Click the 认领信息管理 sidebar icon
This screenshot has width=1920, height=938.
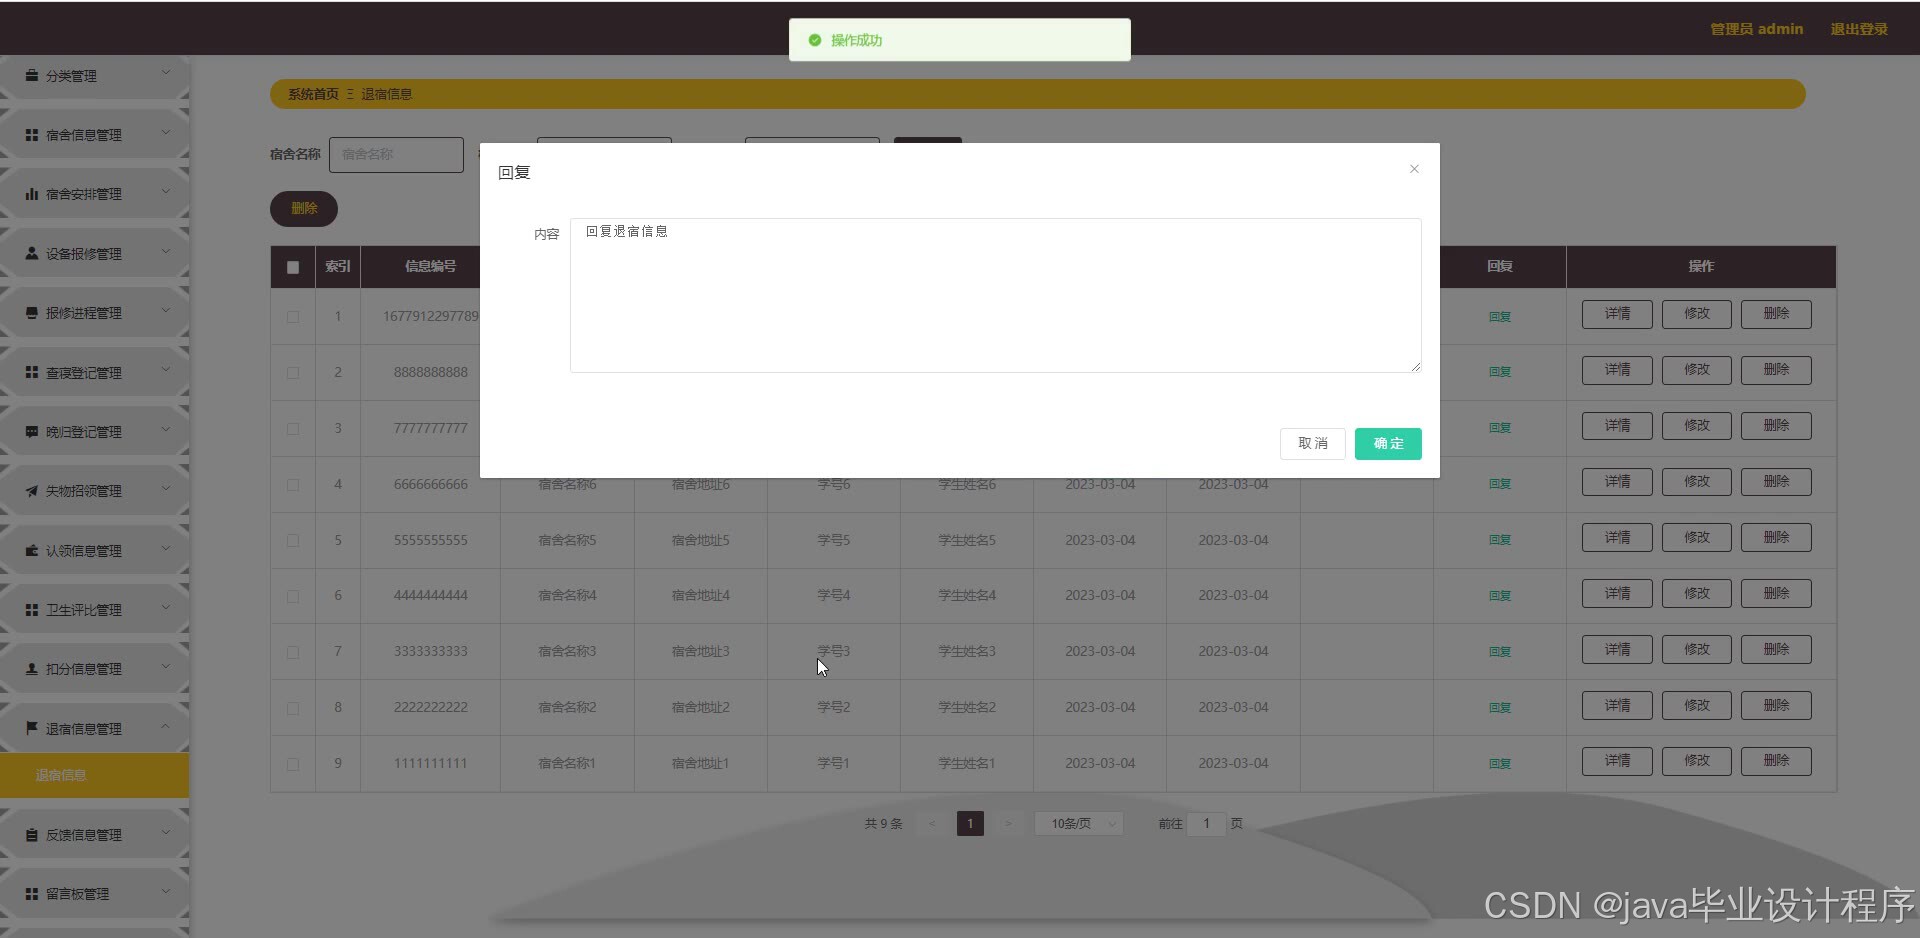point(32,550)
